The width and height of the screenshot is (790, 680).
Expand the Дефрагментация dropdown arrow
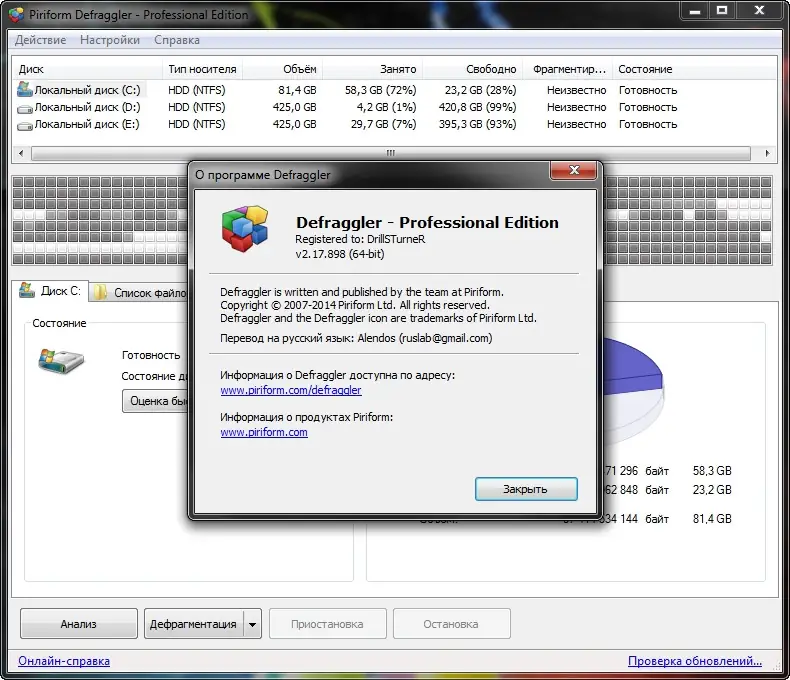tap(252, 624)
